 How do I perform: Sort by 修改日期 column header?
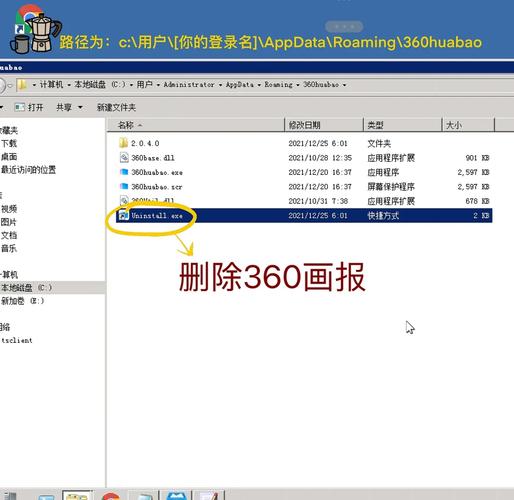point(324,125)
